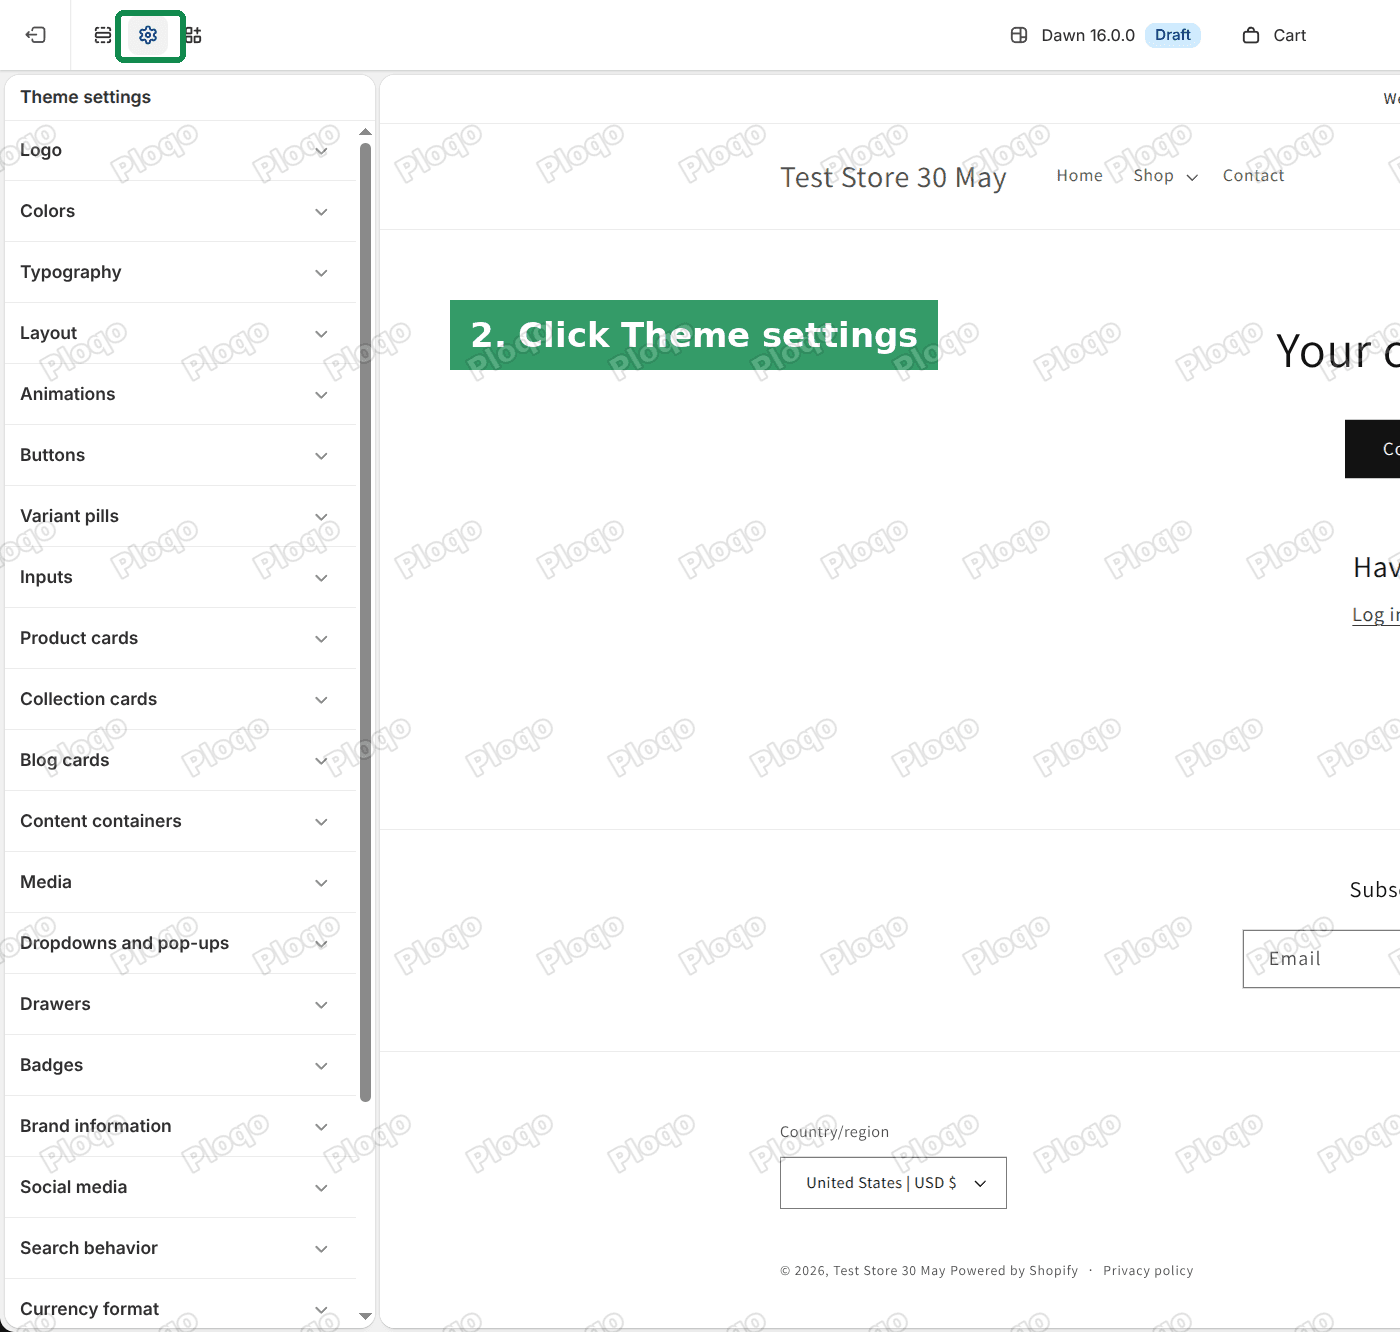Expand the Inputs settings section
1400x1332 pixels.
(x=181, y=577)
